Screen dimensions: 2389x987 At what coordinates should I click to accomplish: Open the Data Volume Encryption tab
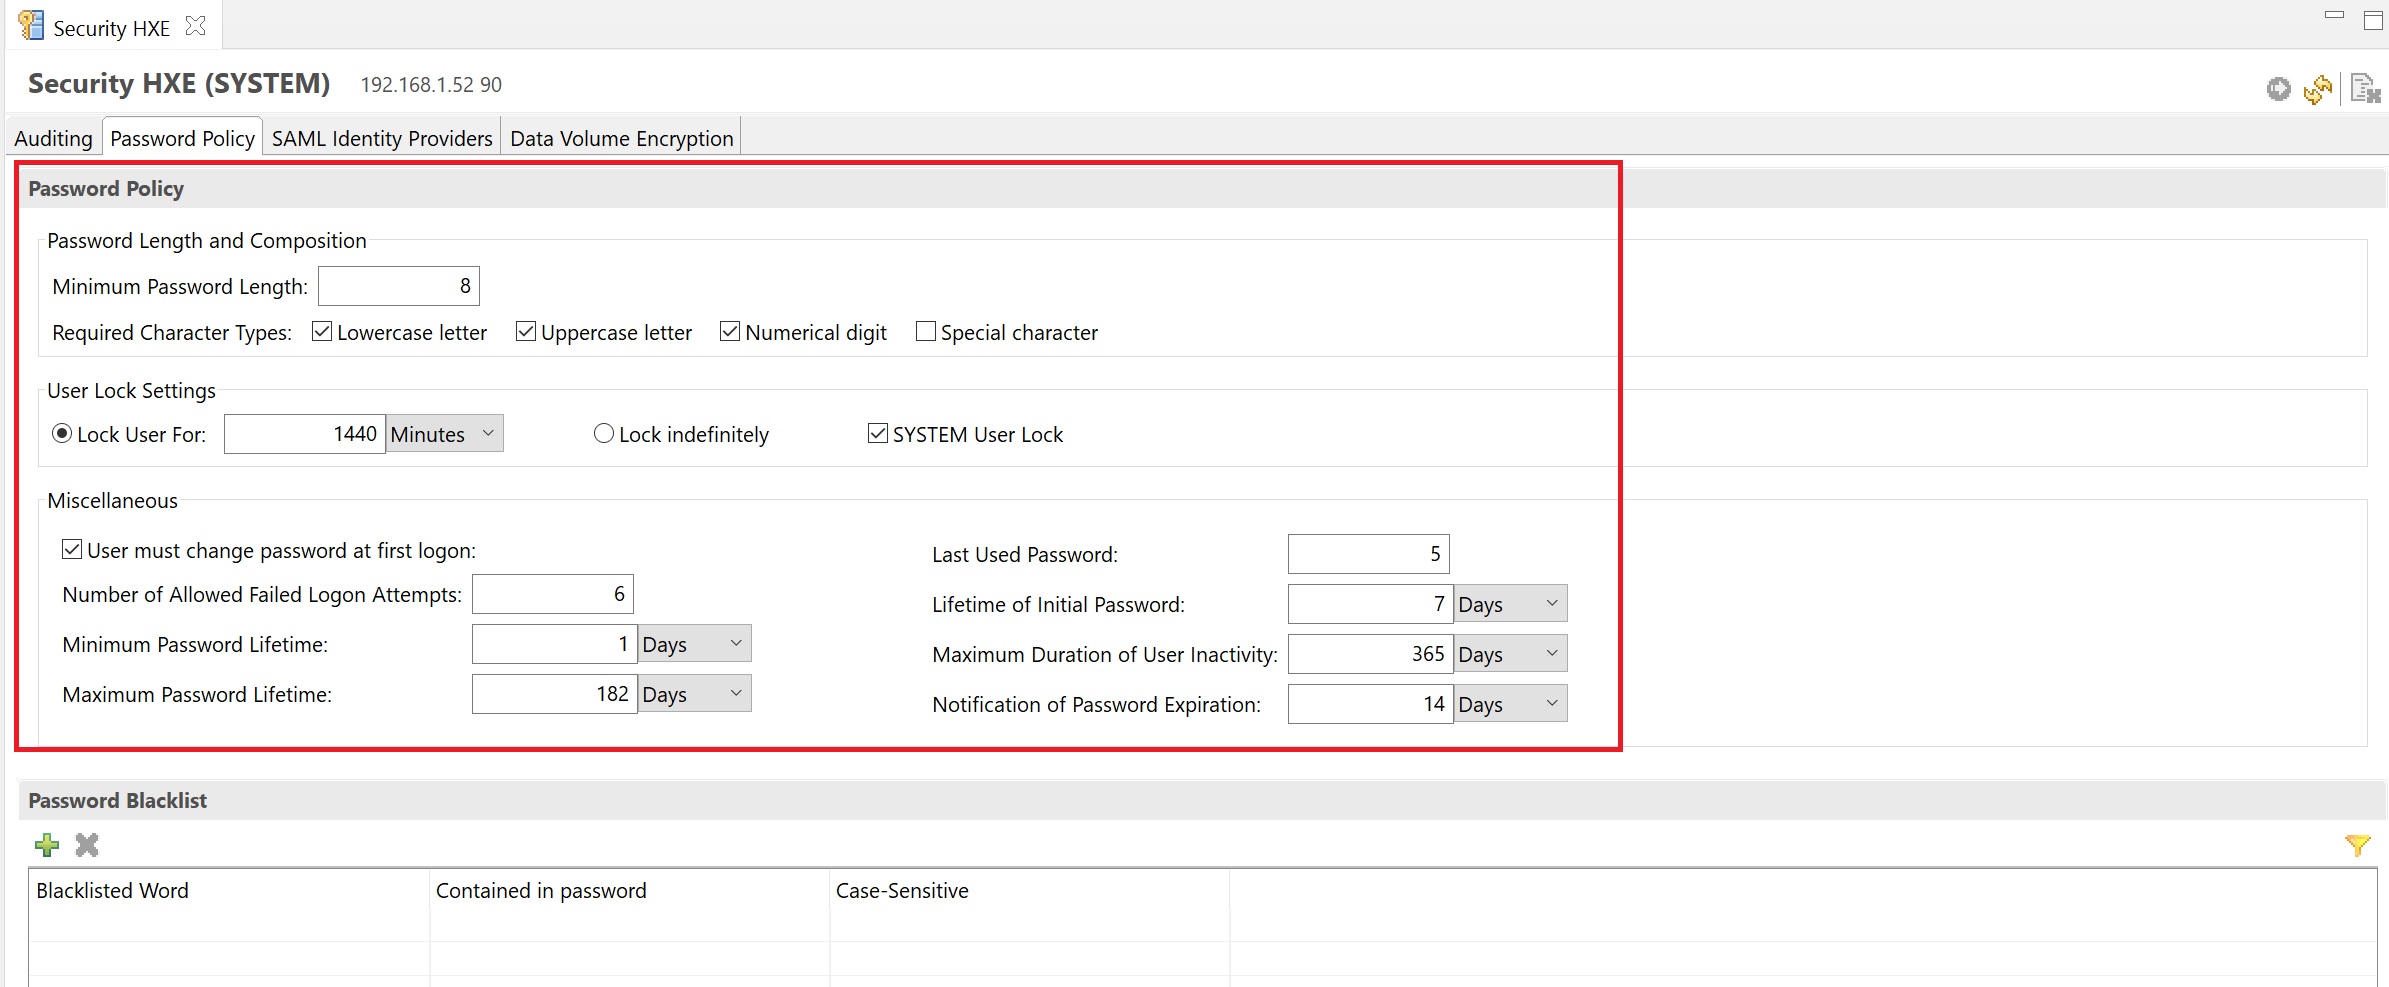[621, 138]
